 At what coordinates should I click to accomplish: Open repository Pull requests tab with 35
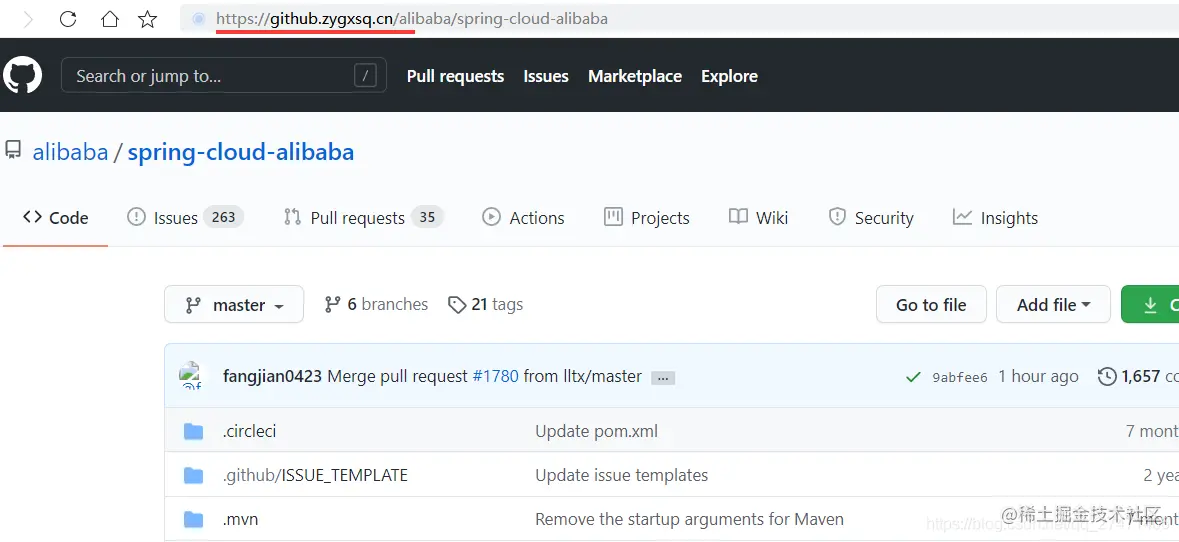coord(363,218)
